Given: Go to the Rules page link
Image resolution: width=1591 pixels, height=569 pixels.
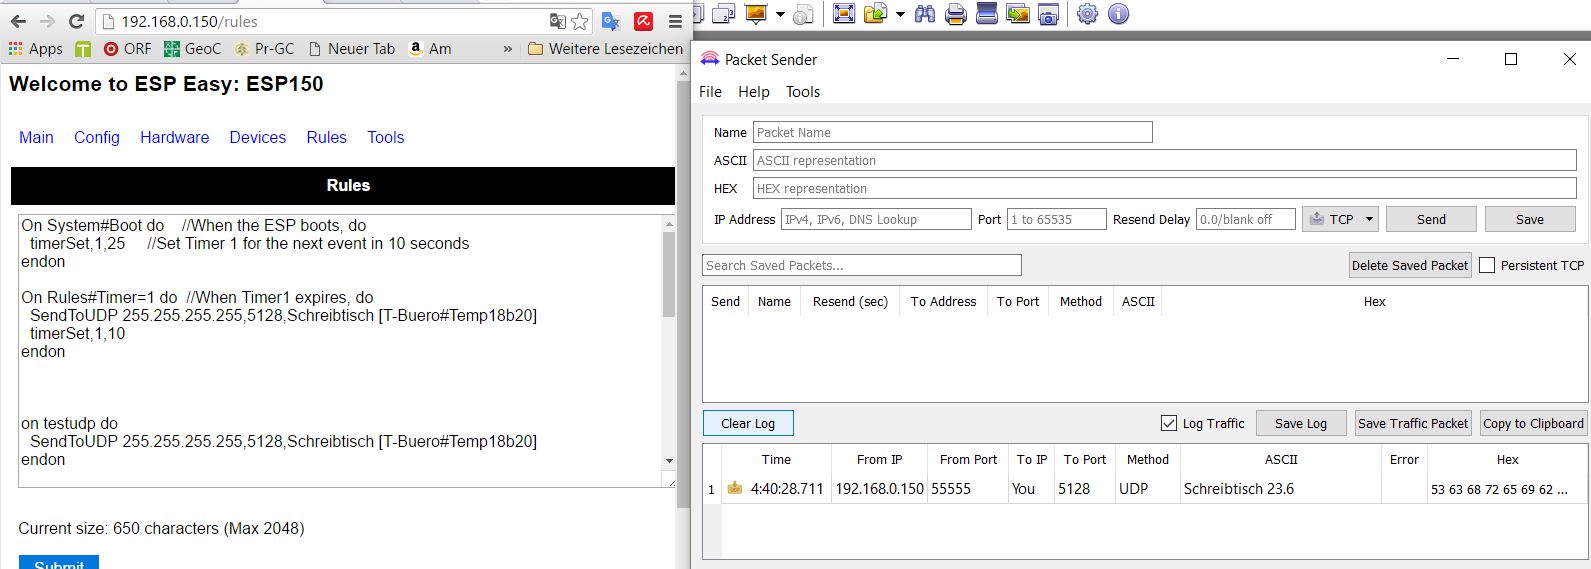Looking at the screenshot, I should 327,137.
